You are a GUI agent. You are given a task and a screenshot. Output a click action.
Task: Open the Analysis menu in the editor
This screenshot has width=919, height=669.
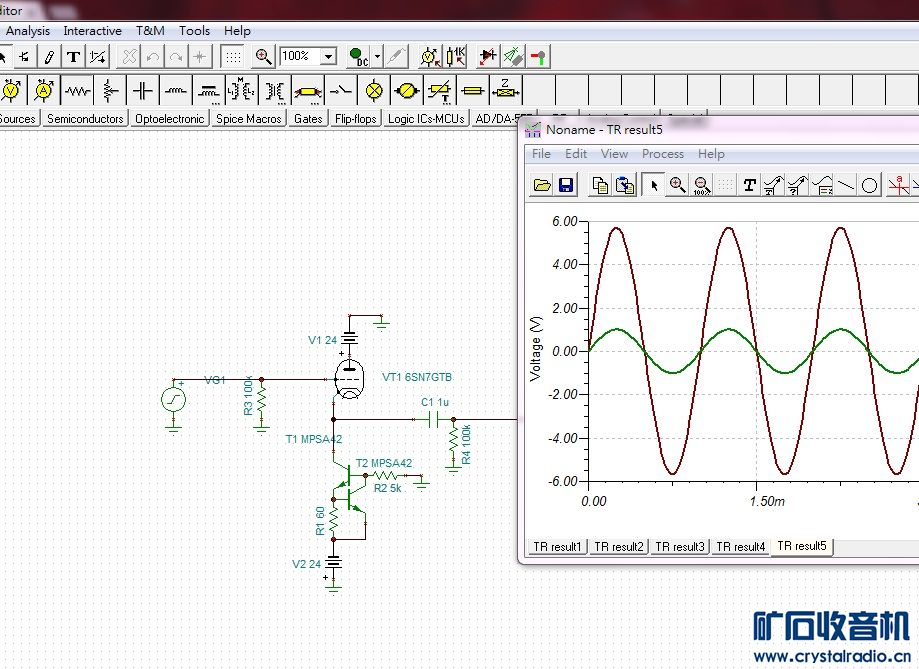click(28, 30)
